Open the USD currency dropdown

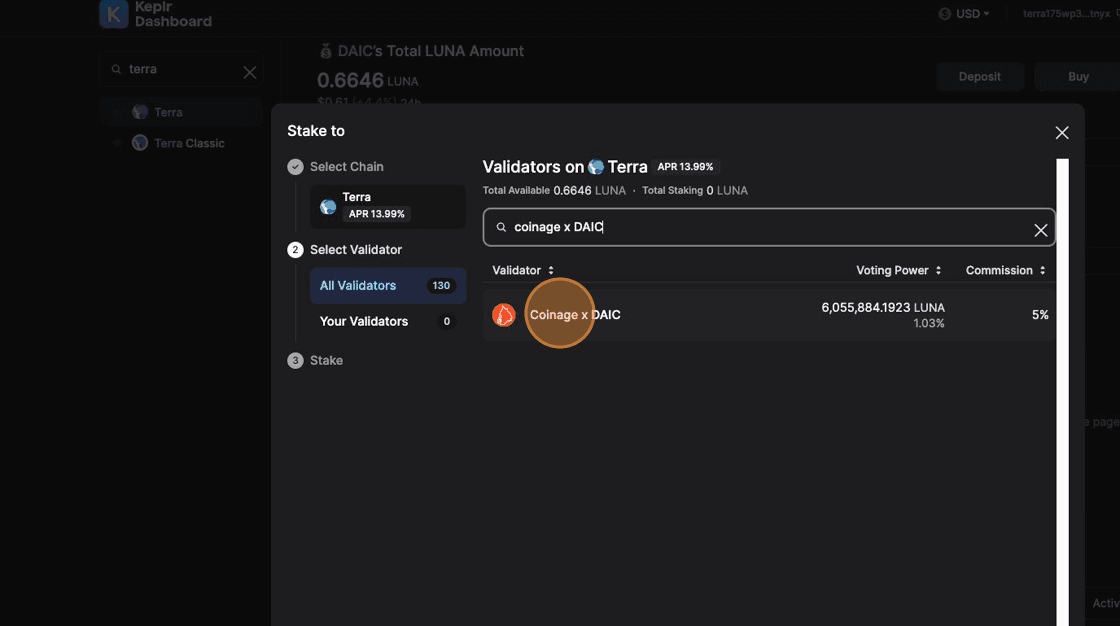click(x=964, y=14)
